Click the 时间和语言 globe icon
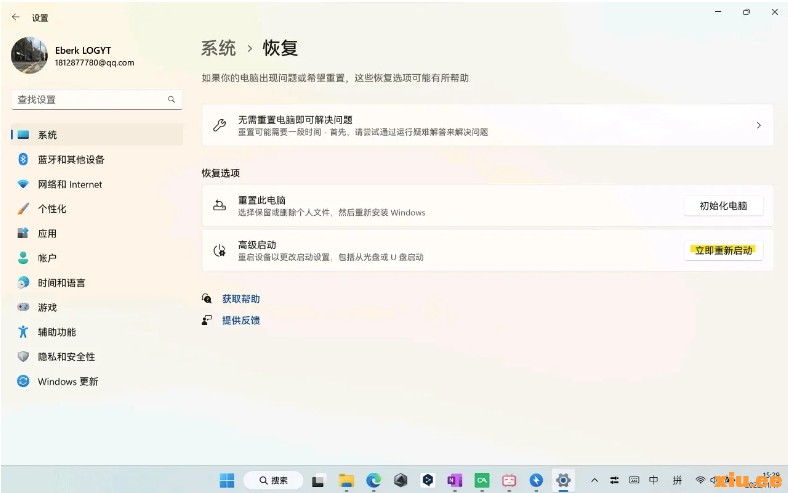Viewport: 788px width, 493px height. coord(23,283)
